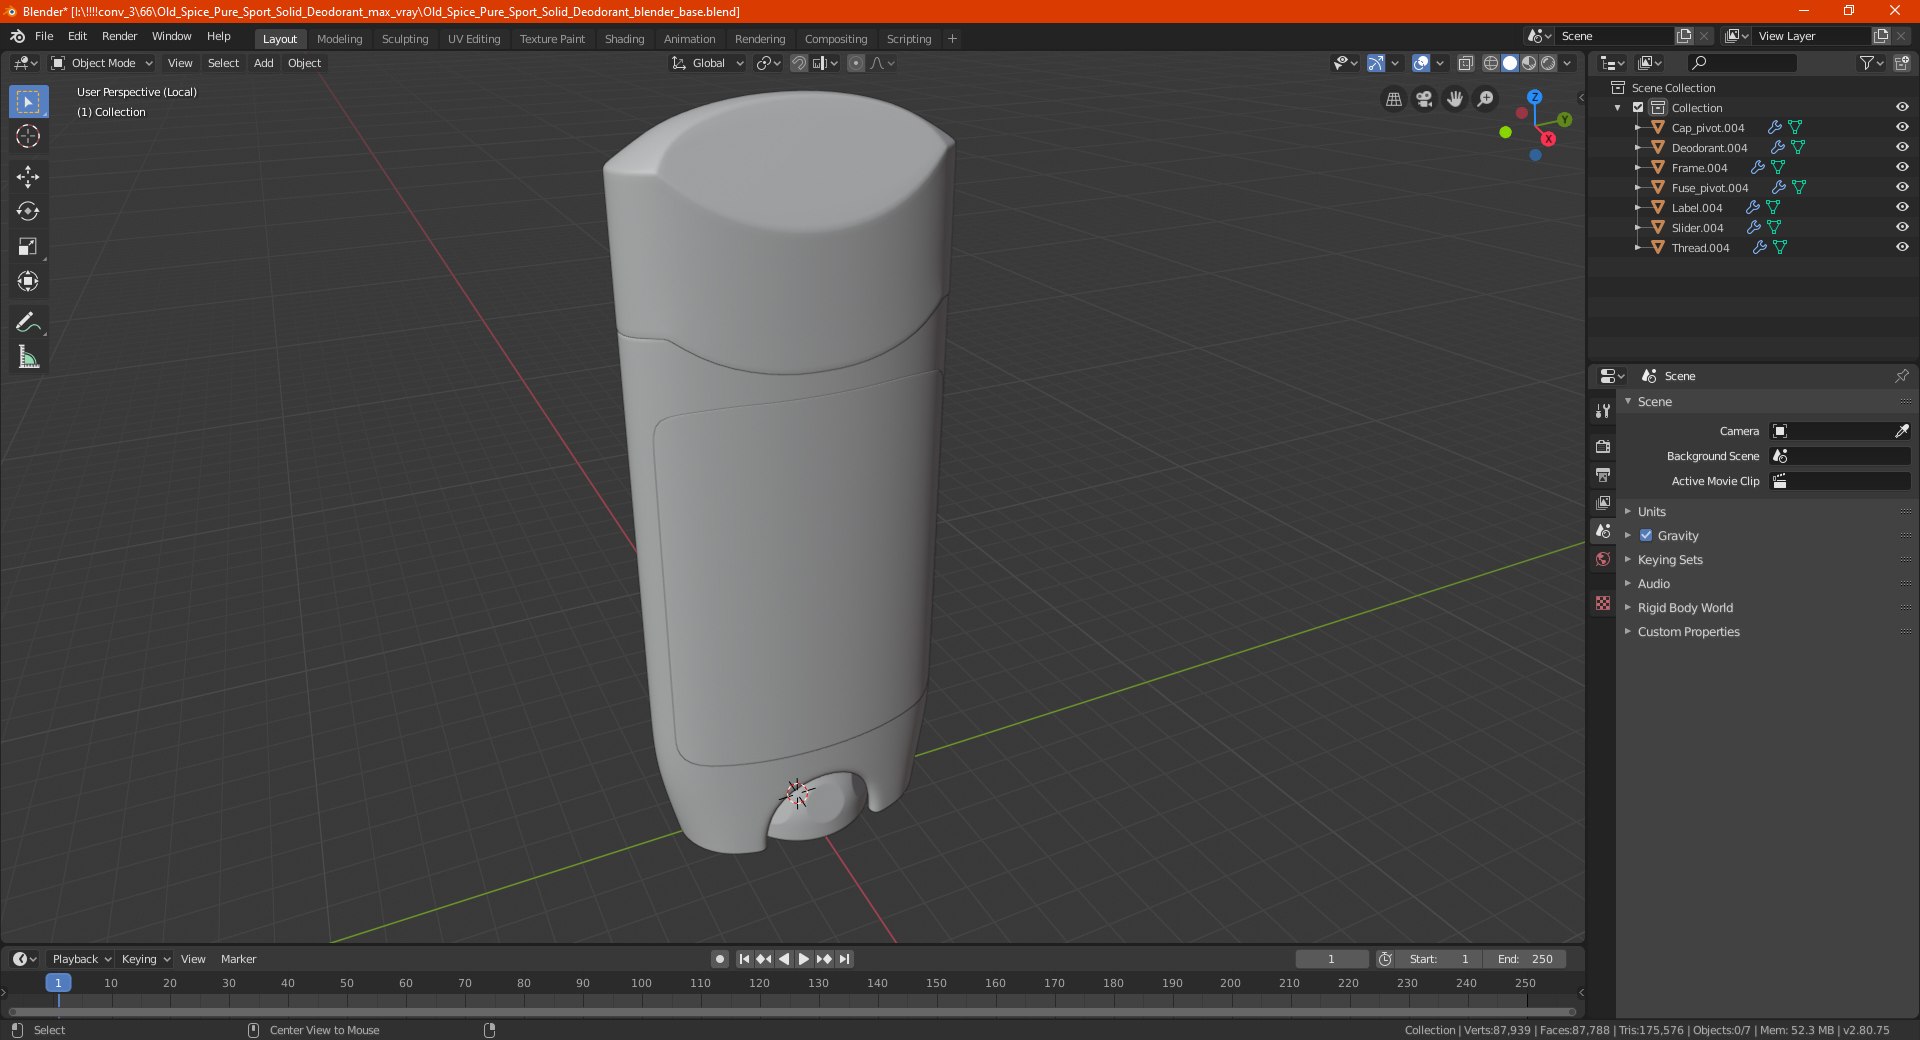Screen dimensions: 1920x1040
Task: Hide Deodorant.004 with its eye icon
Action: tap(1902, 147)
